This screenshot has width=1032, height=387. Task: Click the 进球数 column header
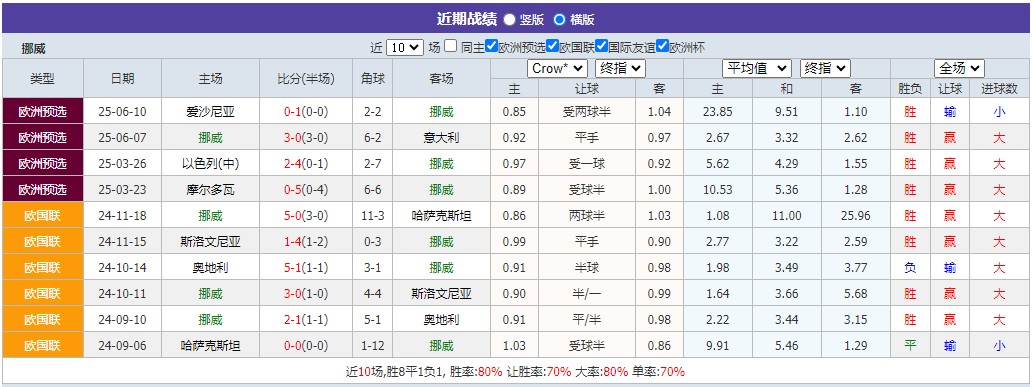click(x=999, y=89)
